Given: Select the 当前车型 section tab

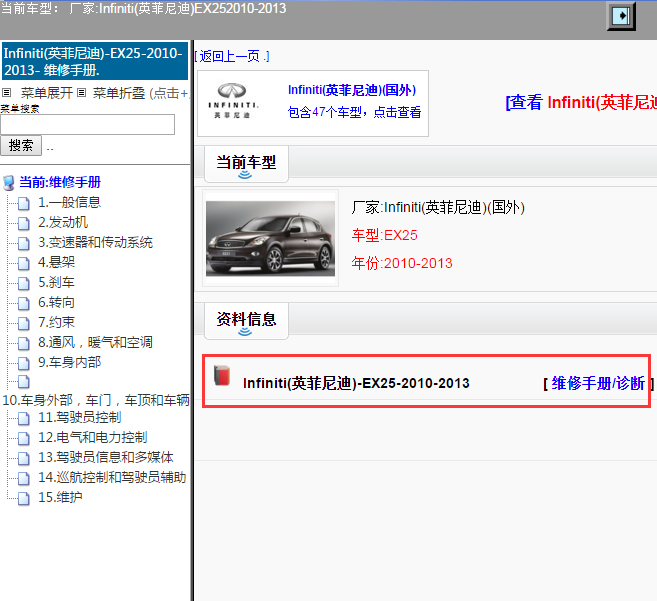Looking at the screenshot, I should point(246,164).
